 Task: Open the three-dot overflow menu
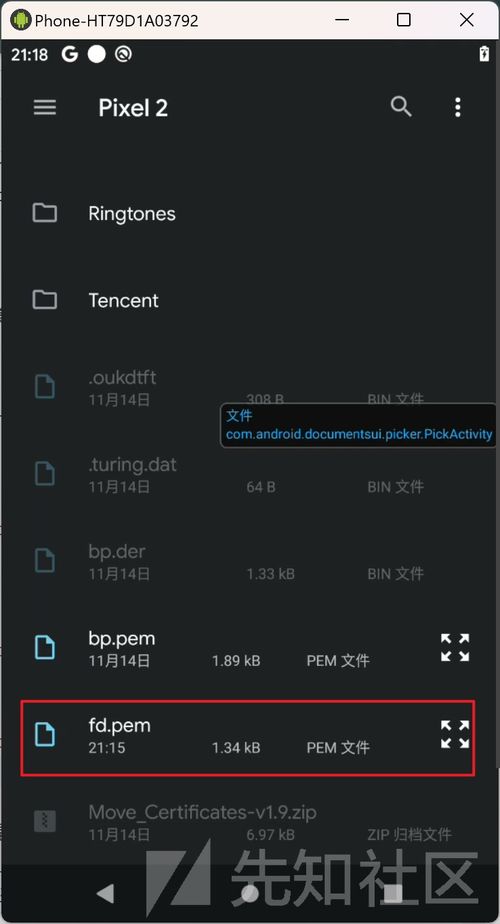point(458,107)
